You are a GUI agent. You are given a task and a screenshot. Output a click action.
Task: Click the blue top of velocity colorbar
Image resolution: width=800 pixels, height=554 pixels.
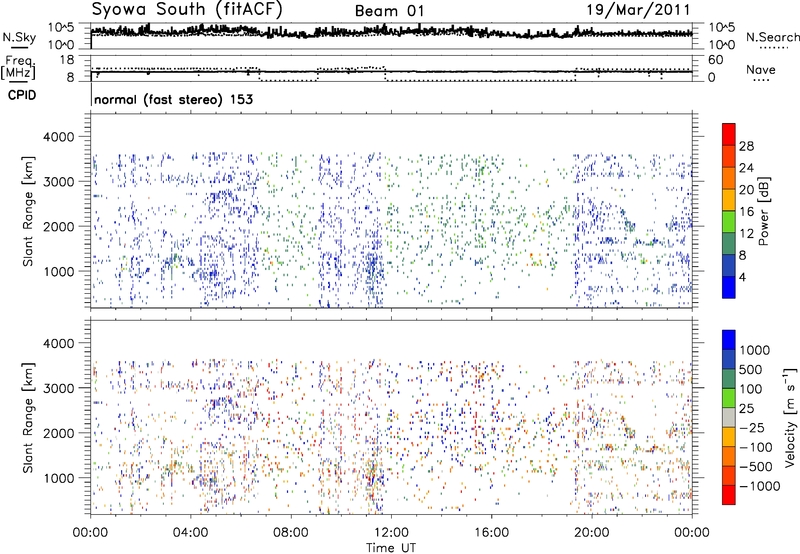click(729, 340)
